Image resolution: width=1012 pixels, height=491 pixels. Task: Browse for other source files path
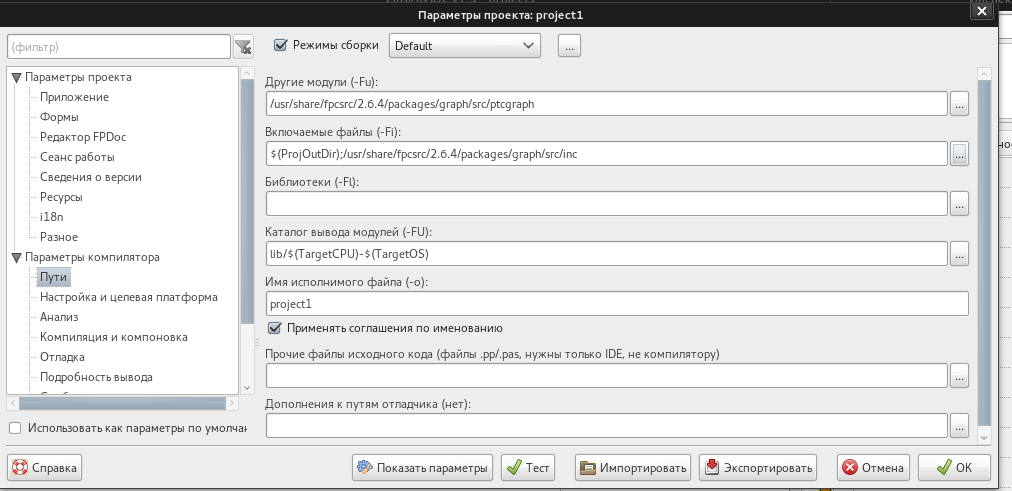tap(959, 375)
